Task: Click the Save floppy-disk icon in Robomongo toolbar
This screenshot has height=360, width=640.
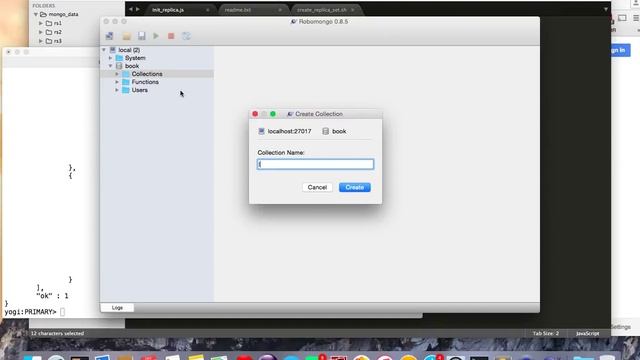Action: pos(141,36)
